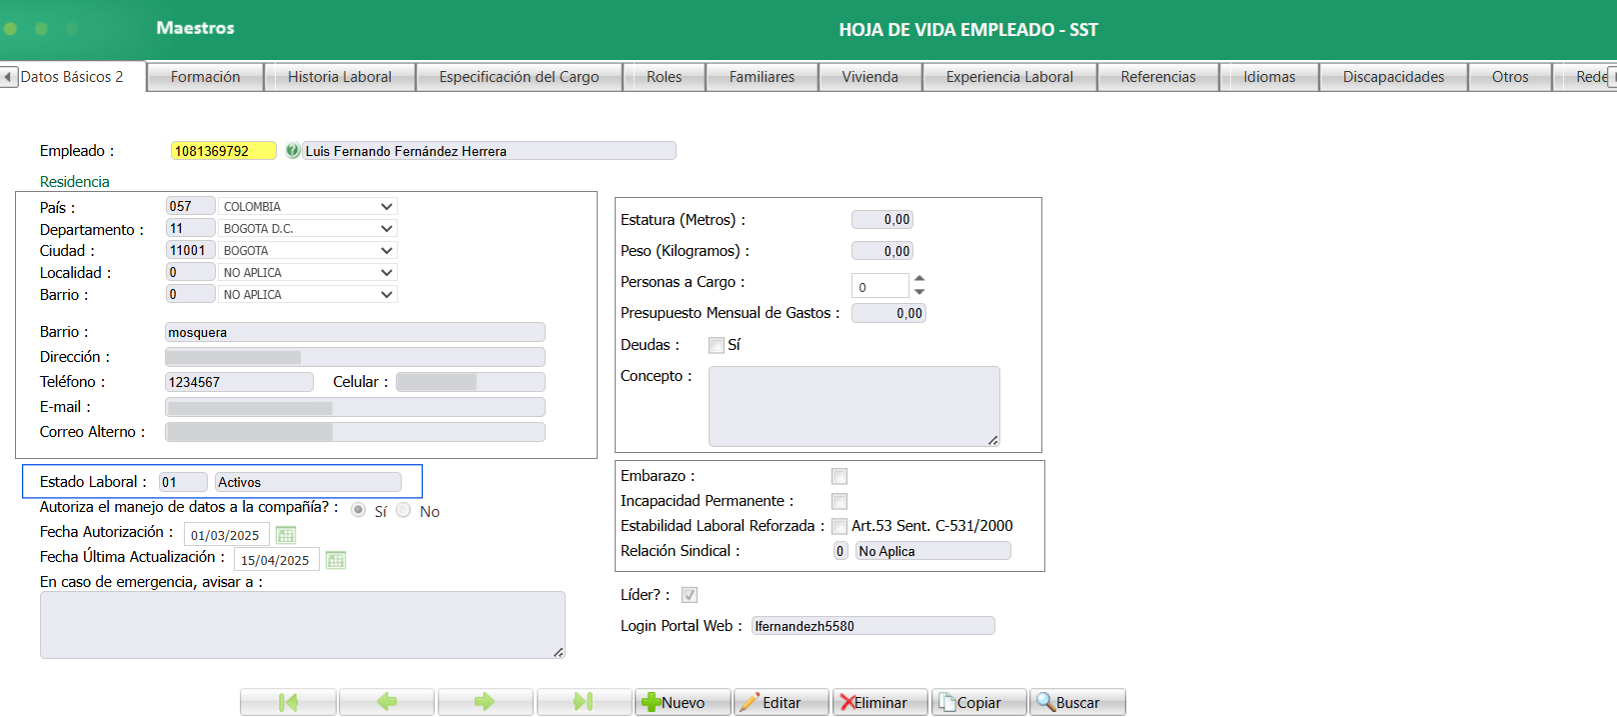Open the Ciudad dropdown list
1617x717 pixels.
tap(386, 251)
